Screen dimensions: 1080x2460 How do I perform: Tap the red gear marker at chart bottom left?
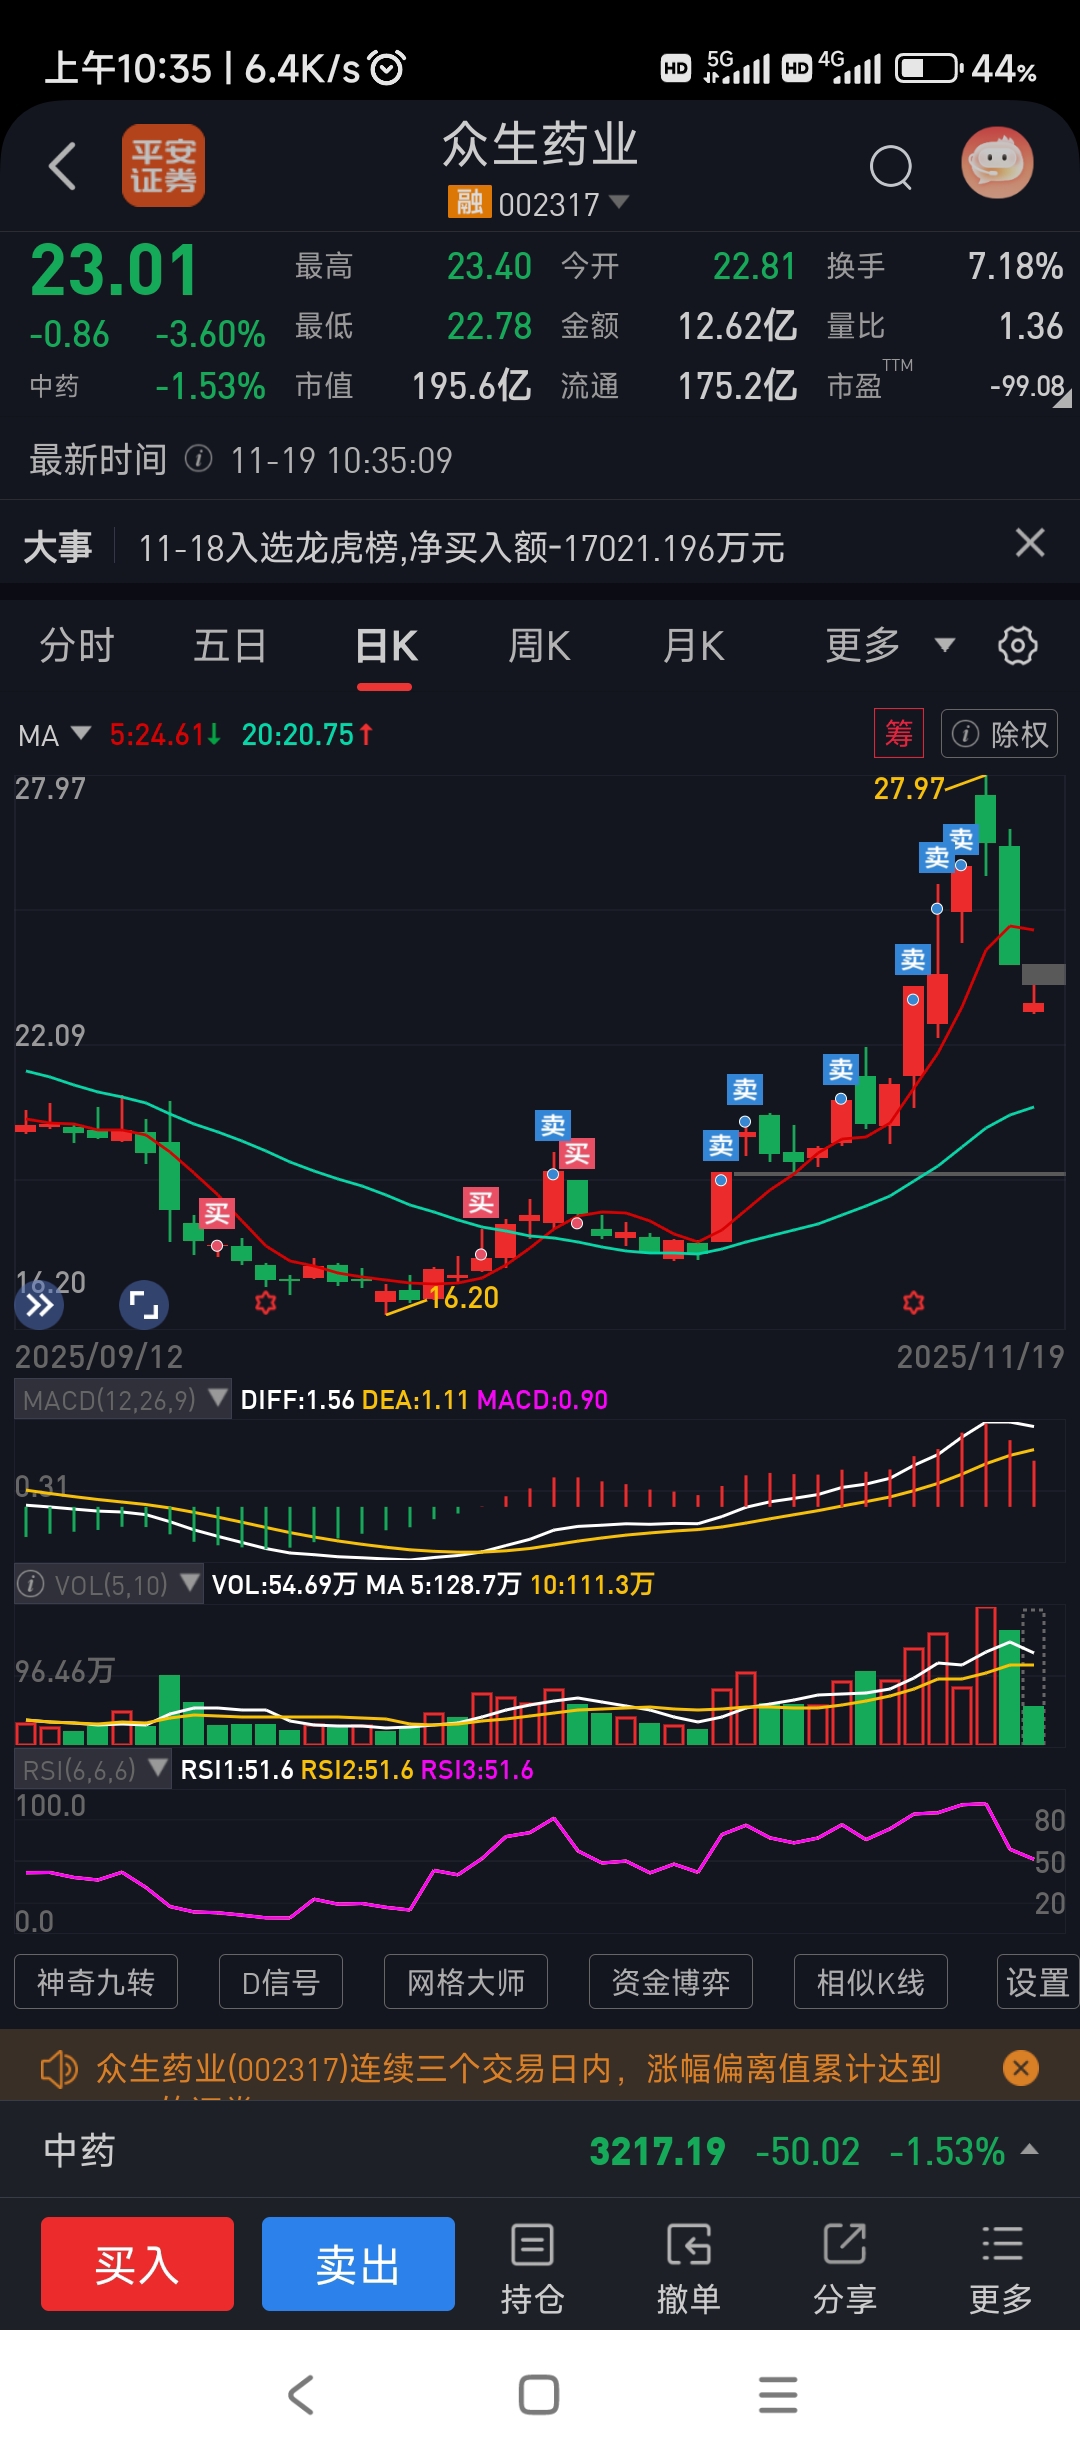[265, 1302]
